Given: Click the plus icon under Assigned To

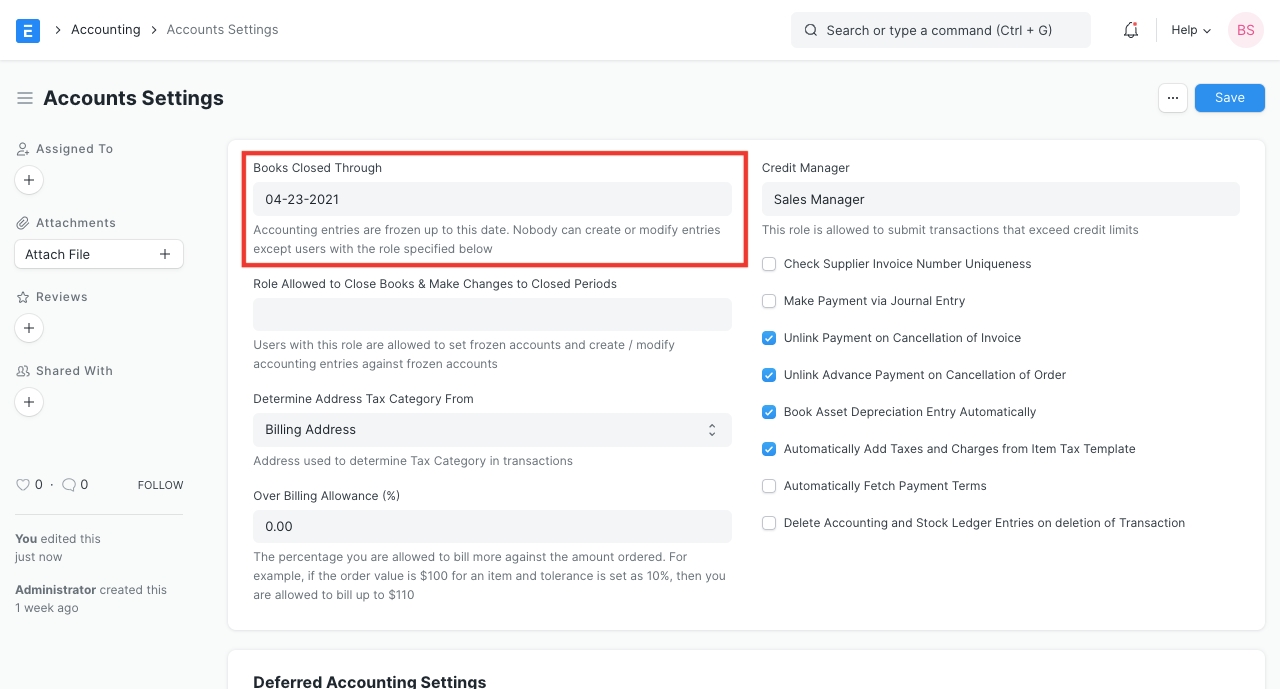Looking at the screenshot, I should point(29,181).
